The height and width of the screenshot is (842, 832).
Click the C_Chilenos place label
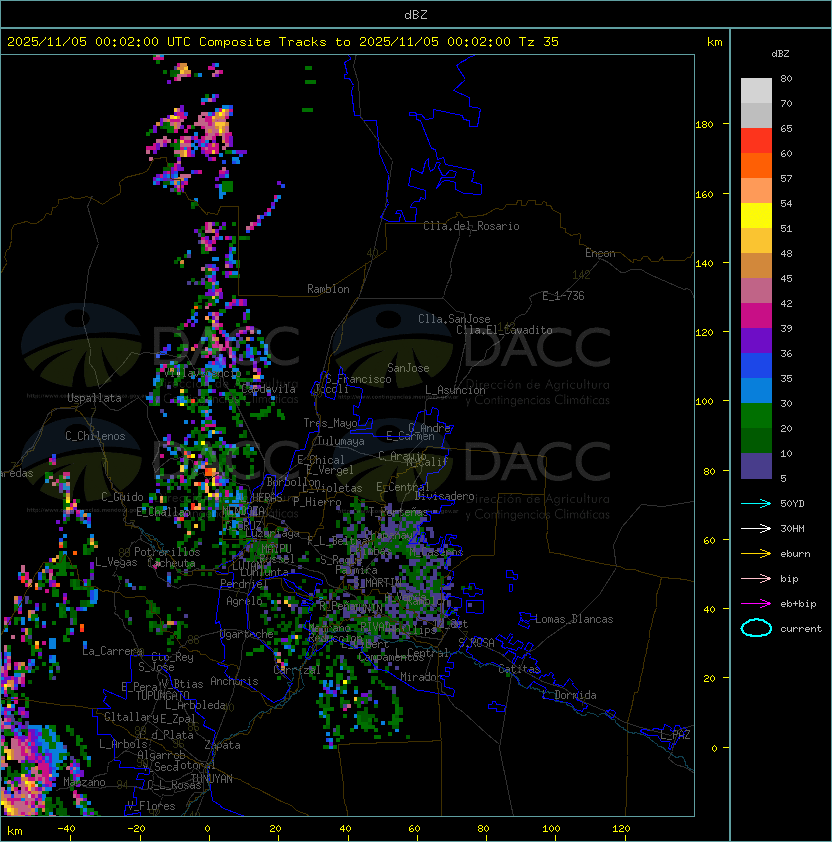click(x=95, y=436)
